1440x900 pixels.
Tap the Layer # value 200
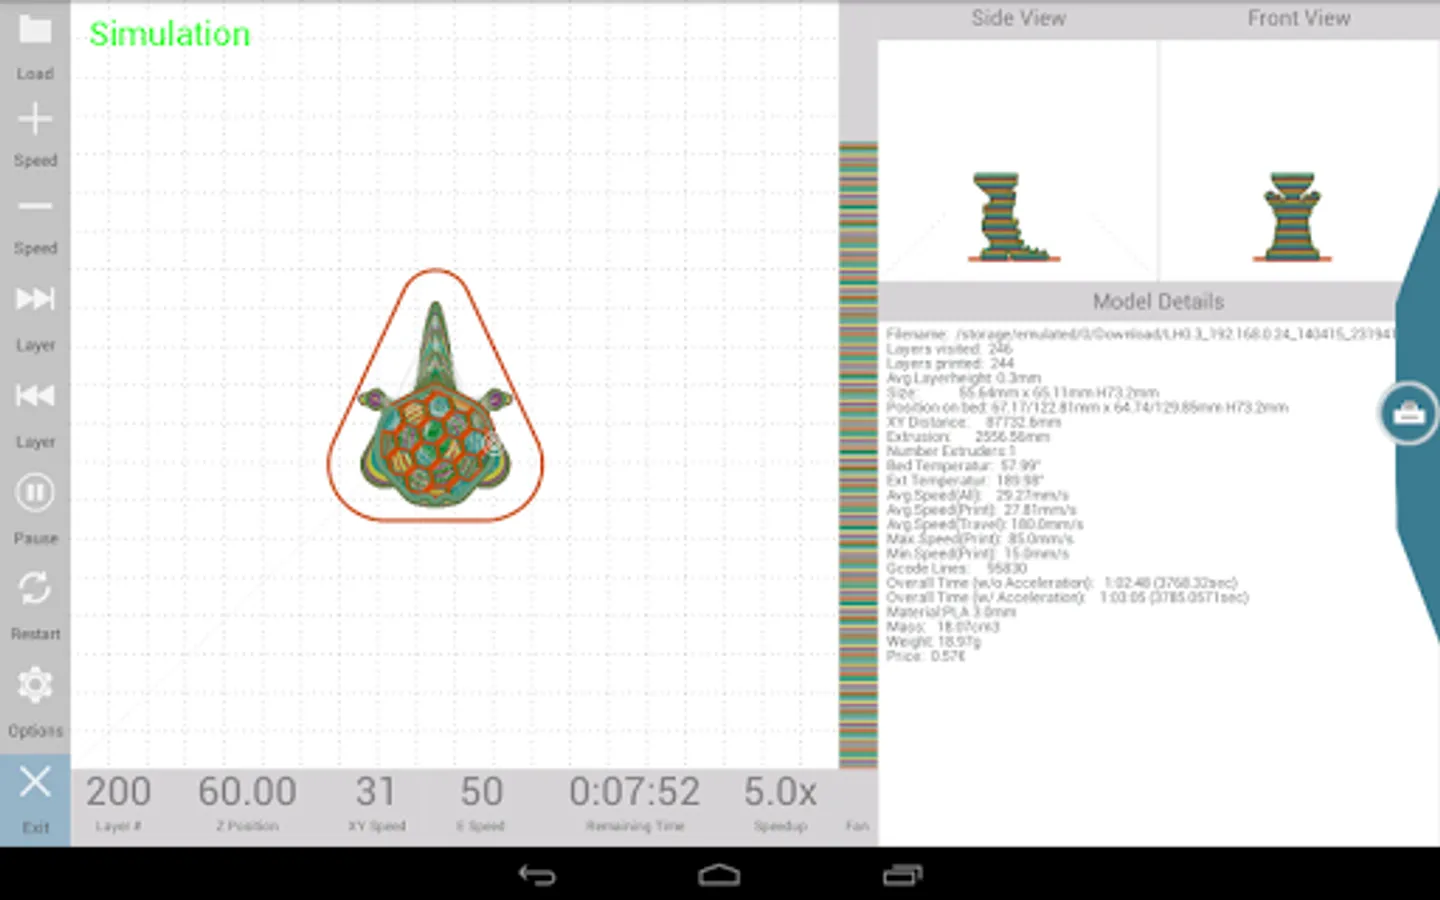pos(118,792)
